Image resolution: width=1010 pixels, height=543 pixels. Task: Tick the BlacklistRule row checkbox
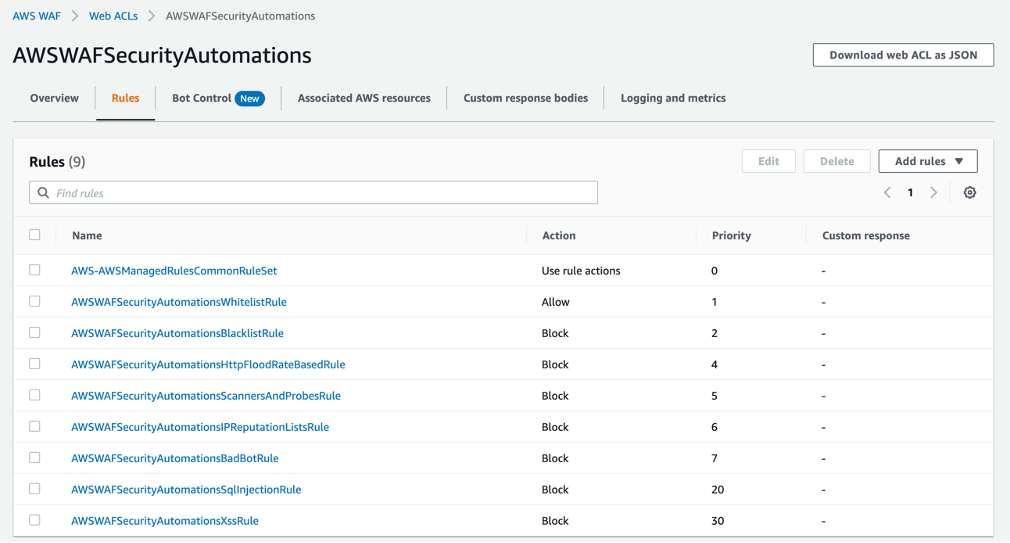point(35,333)
